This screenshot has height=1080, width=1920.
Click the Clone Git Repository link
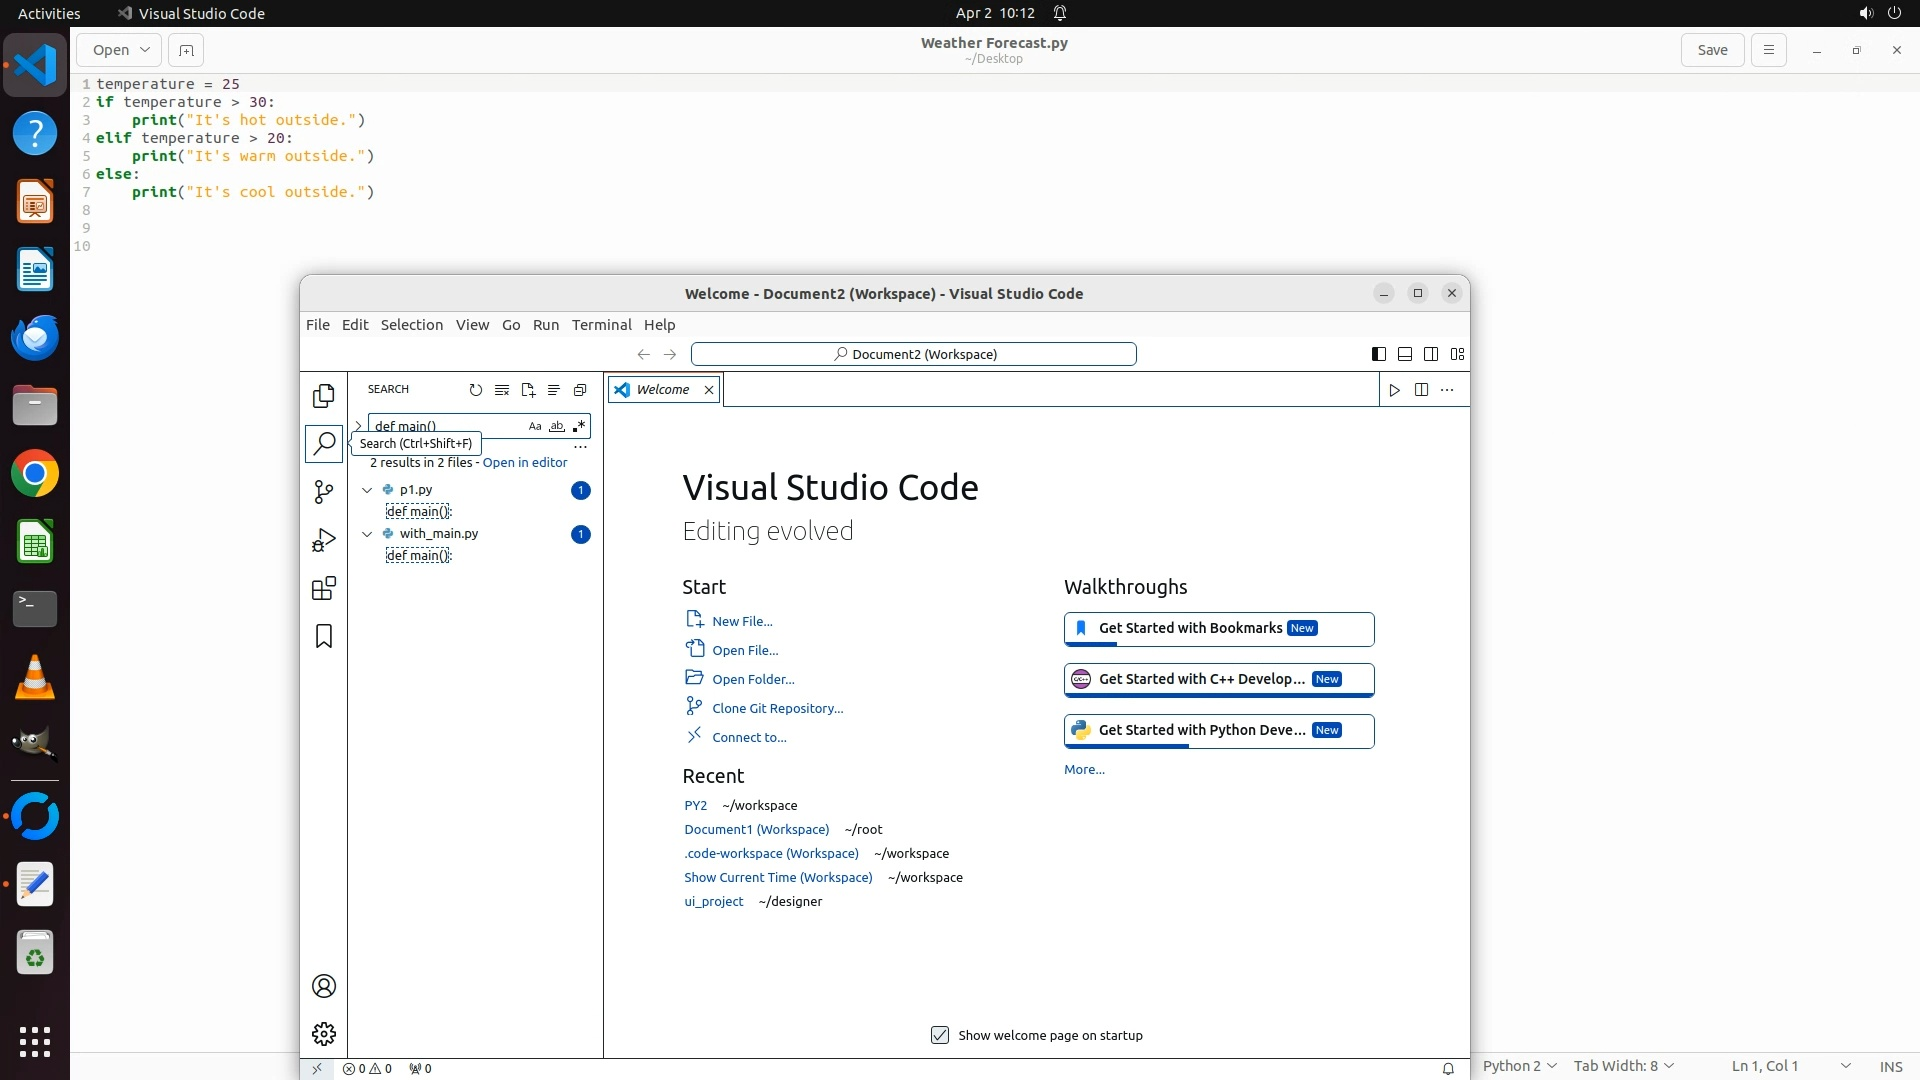coord(777,708)
